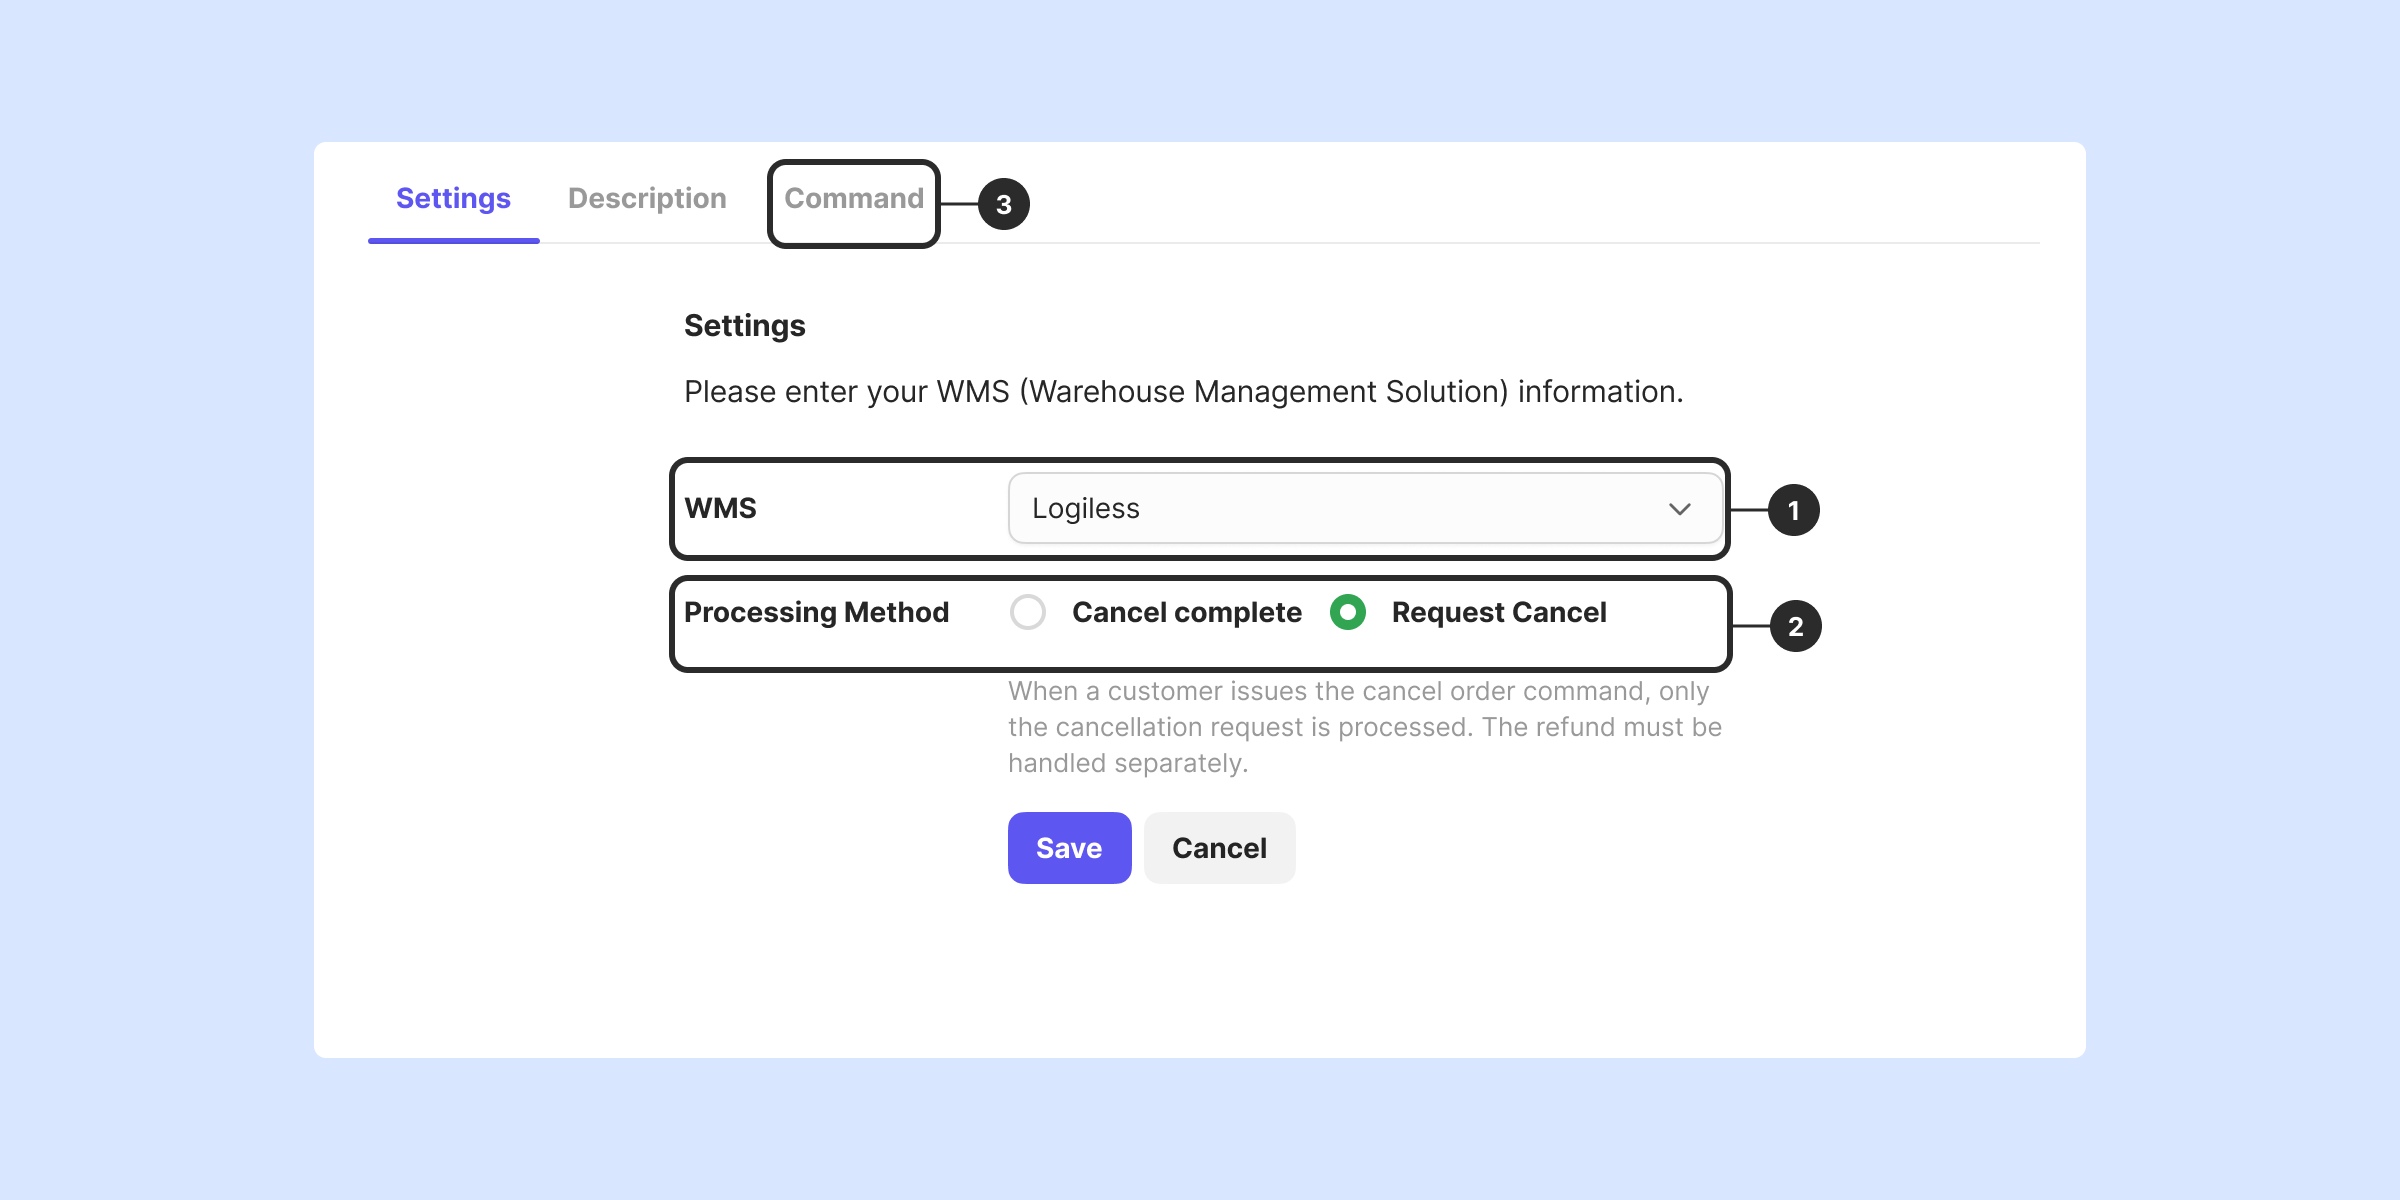Select the green Request Cancel radio button
The height and width of the screenshot is (1200, 2400).
[x=1348, y=612]
